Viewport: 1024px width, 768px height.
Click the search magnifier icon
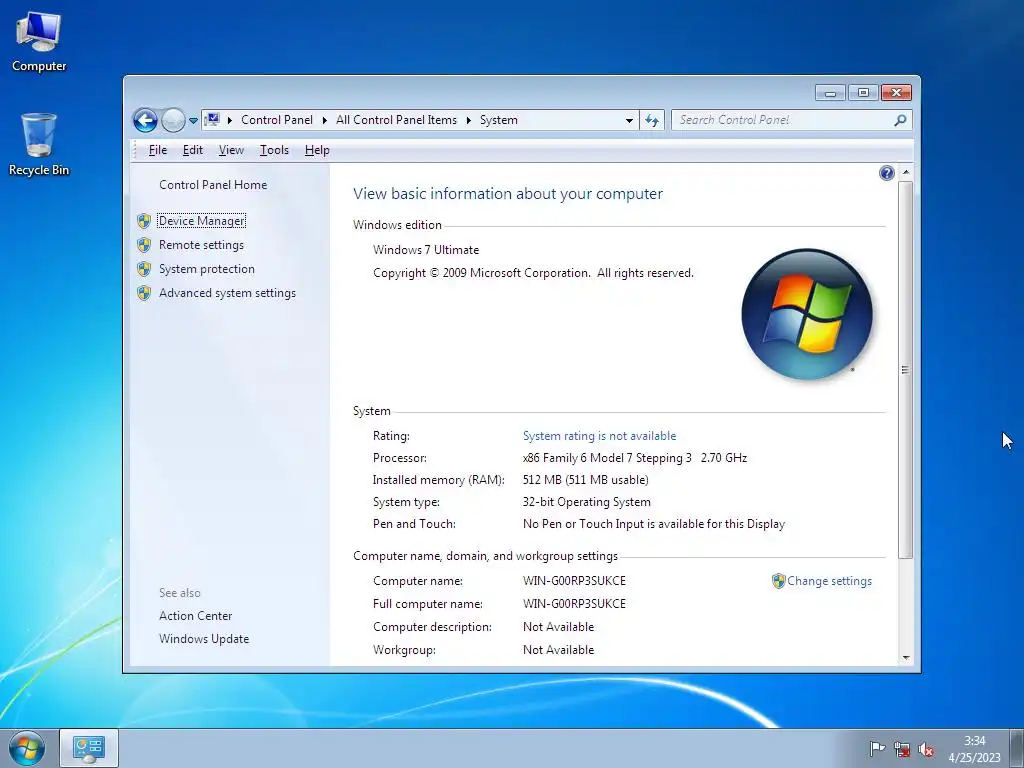pyautogui.click(x=900, y=120)
